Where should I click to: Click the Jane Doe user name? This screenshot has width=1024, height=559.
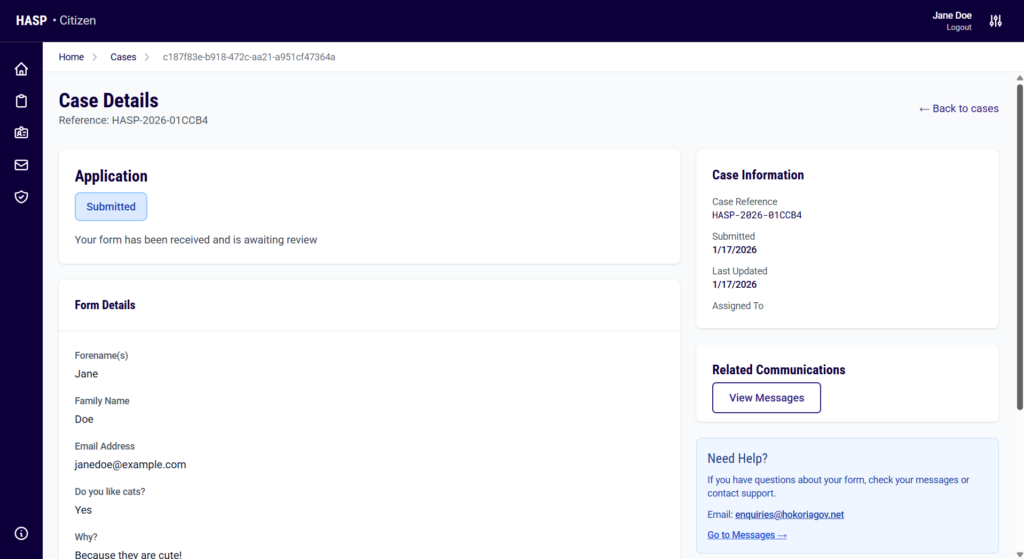(x=951, y=15)
